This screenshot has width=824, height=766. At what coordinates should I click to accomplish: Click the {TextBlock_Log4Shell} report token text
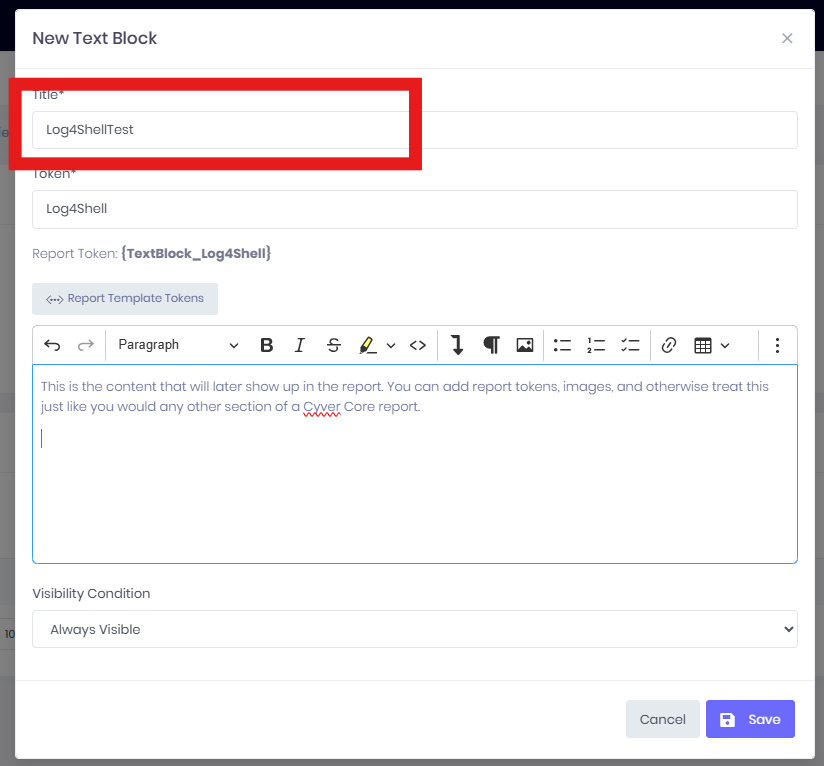[x=196, y=253]
